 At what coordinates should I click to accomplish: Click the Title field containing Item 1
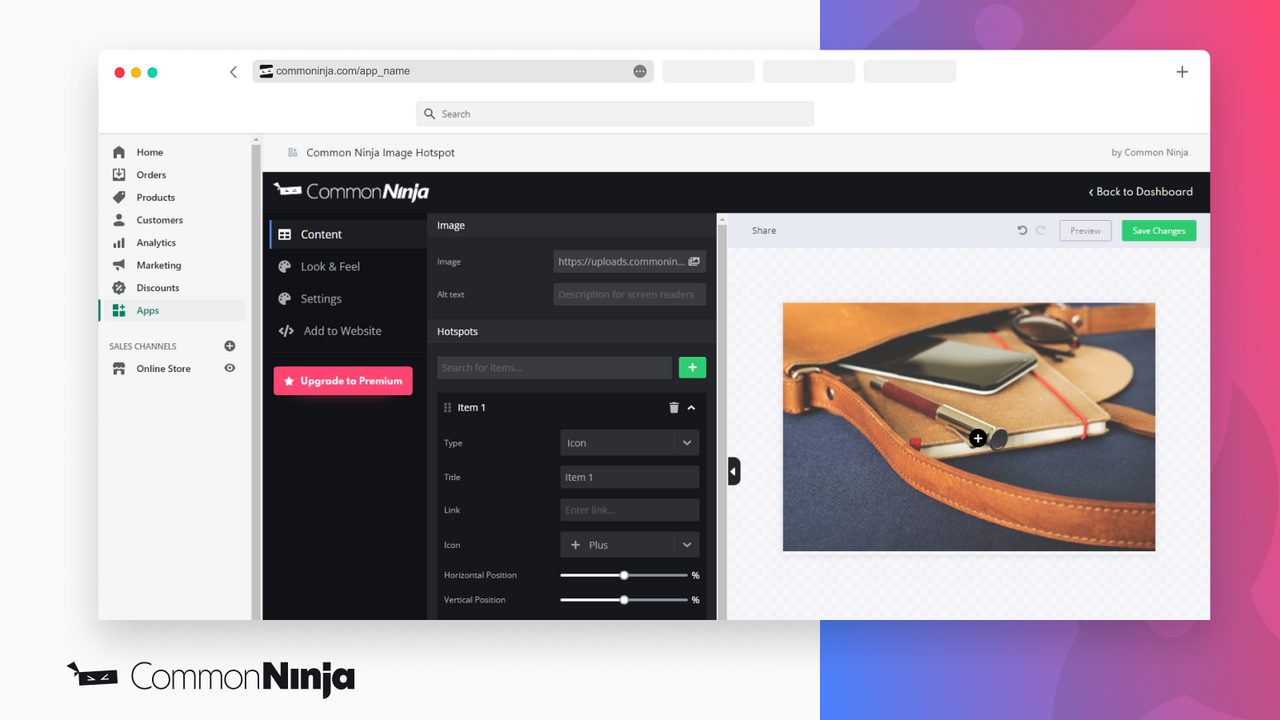(x=629, y=477)
